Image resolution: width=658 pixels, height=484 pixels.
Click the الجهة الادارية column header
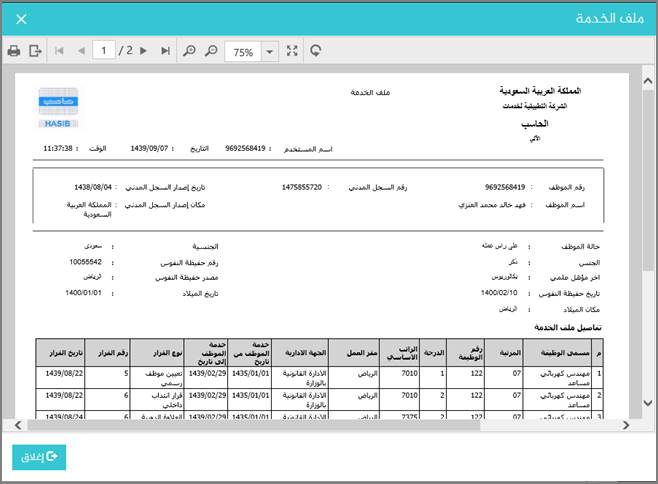click(300, 353)
